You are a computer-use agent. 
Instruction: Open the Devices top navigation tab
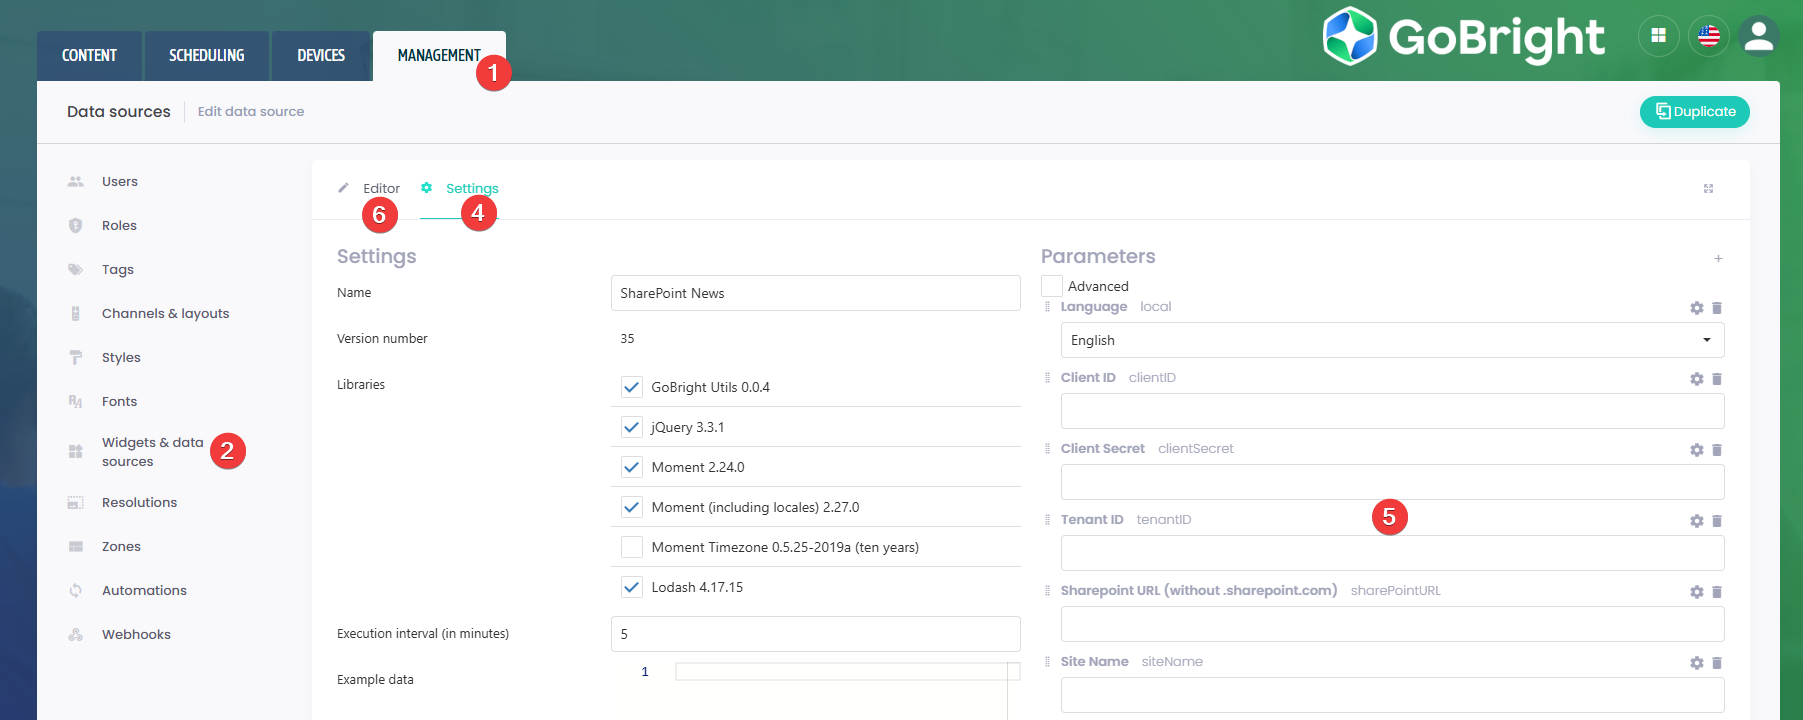point(320,56)
